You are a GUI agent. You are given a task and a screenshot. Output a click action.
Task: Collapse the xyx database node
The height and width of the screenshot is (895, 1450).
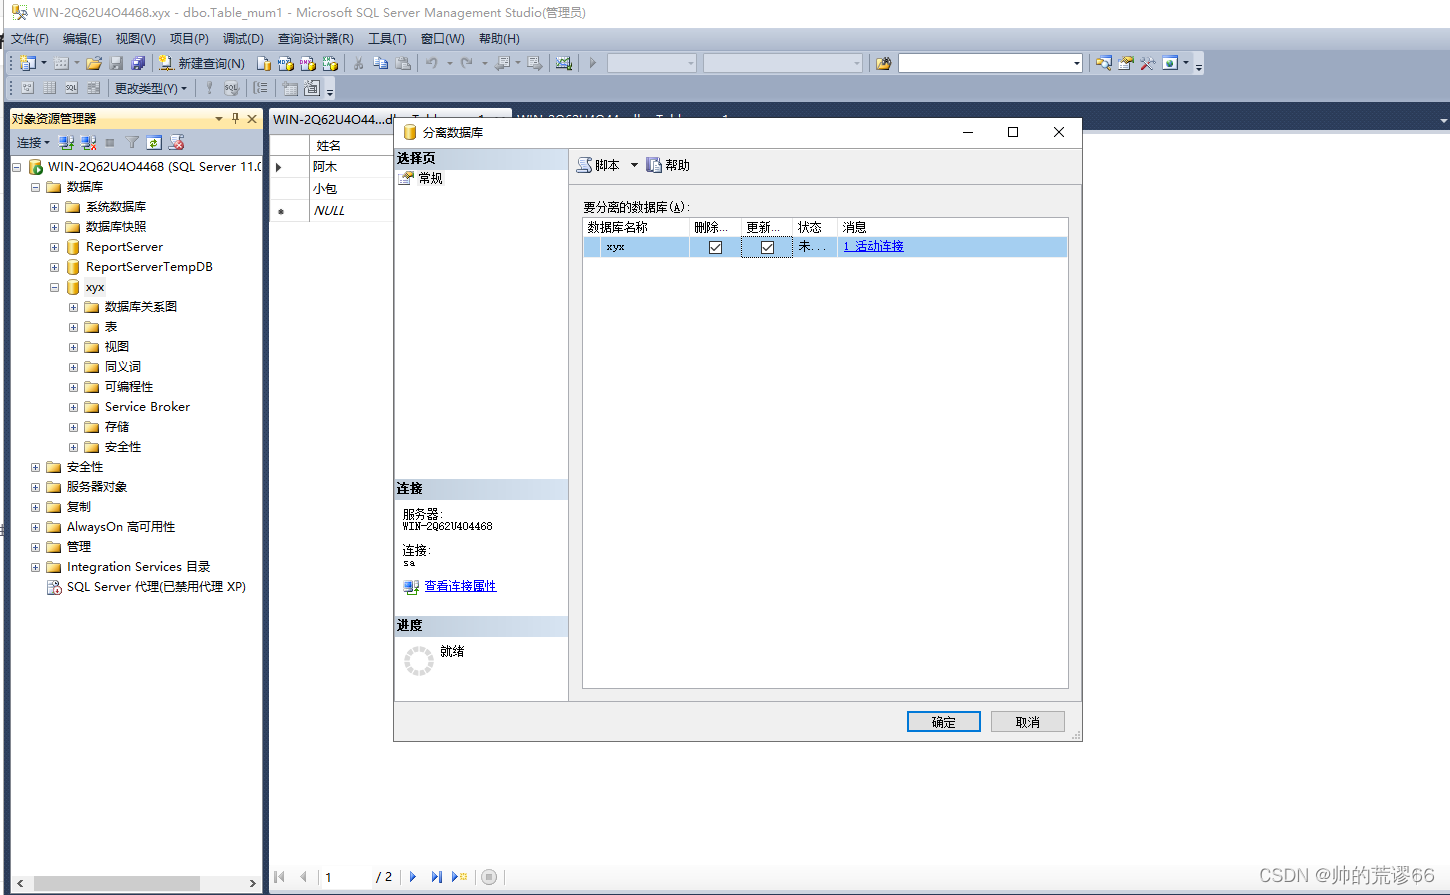pyautogui.click(x=56, y=287)
